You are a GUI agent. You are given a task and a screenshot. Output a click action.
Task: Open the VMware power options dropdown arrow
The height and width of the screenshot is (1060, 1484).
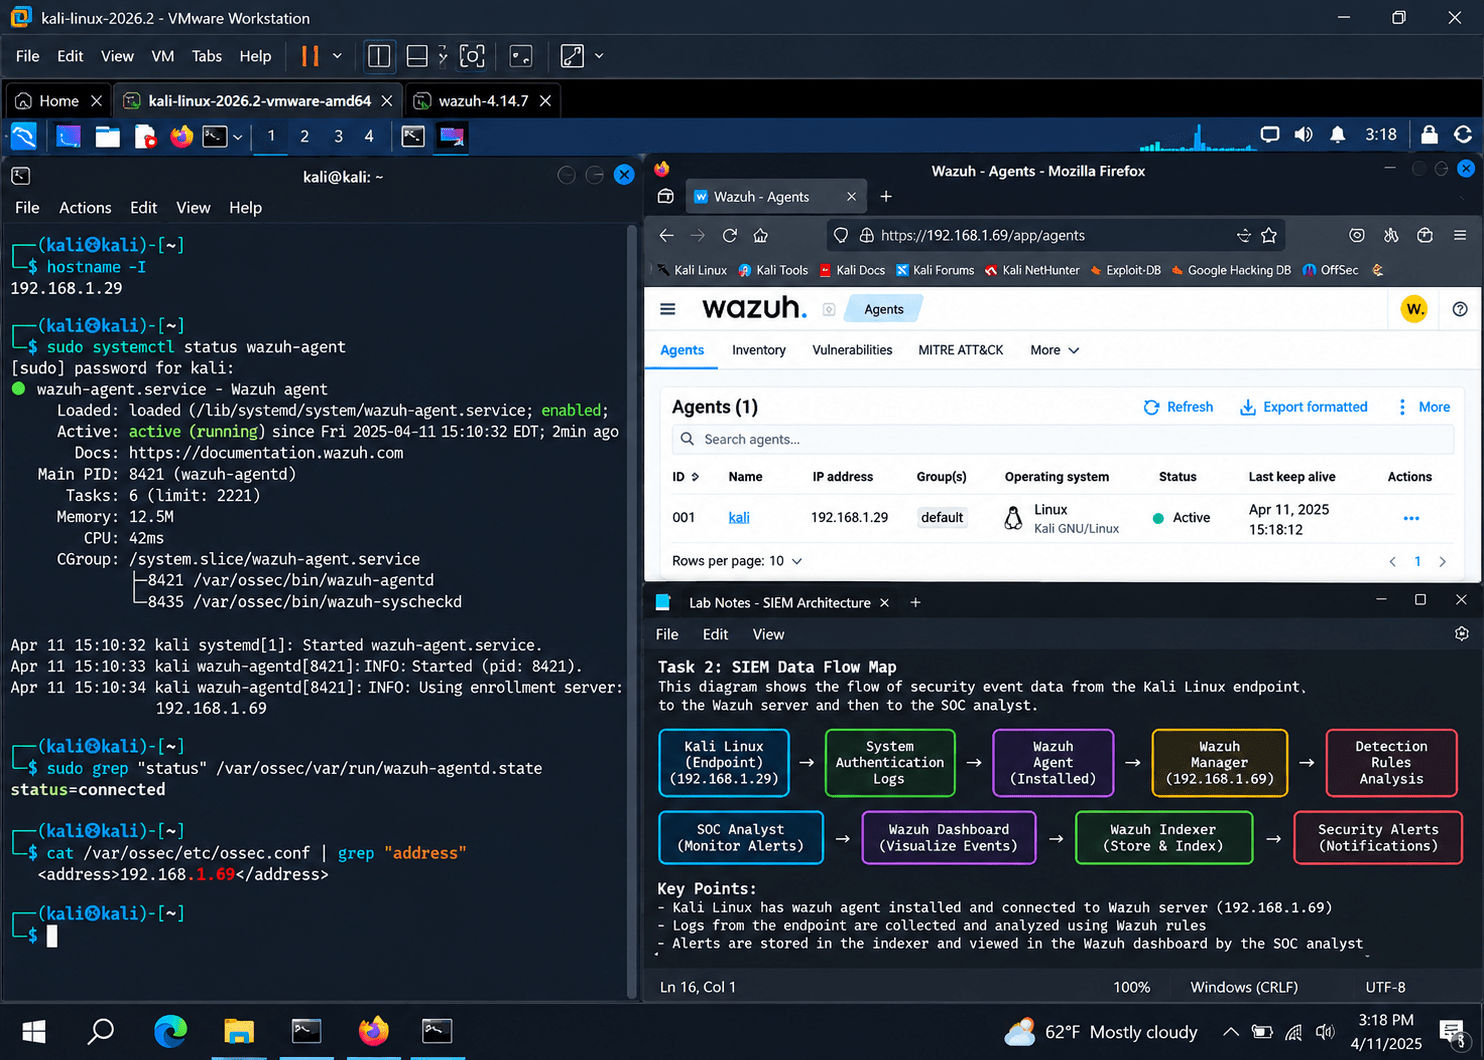pos(337,56)
